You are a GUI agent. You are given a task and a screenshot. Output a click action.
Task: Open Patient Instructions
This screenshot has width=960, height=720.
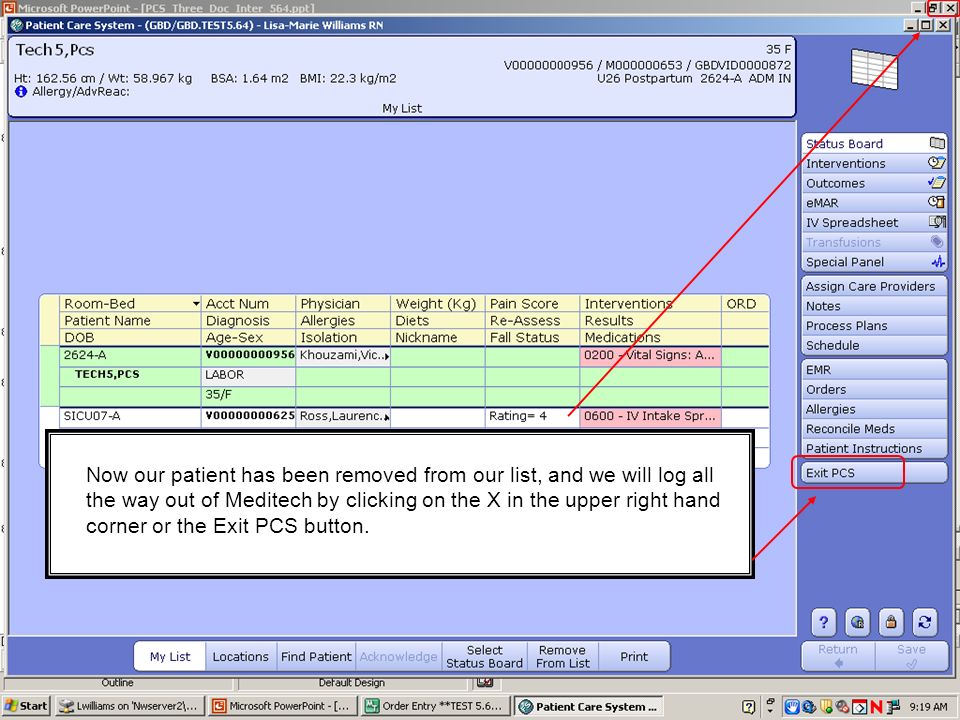pyautogui.click(x=874, y=448)
